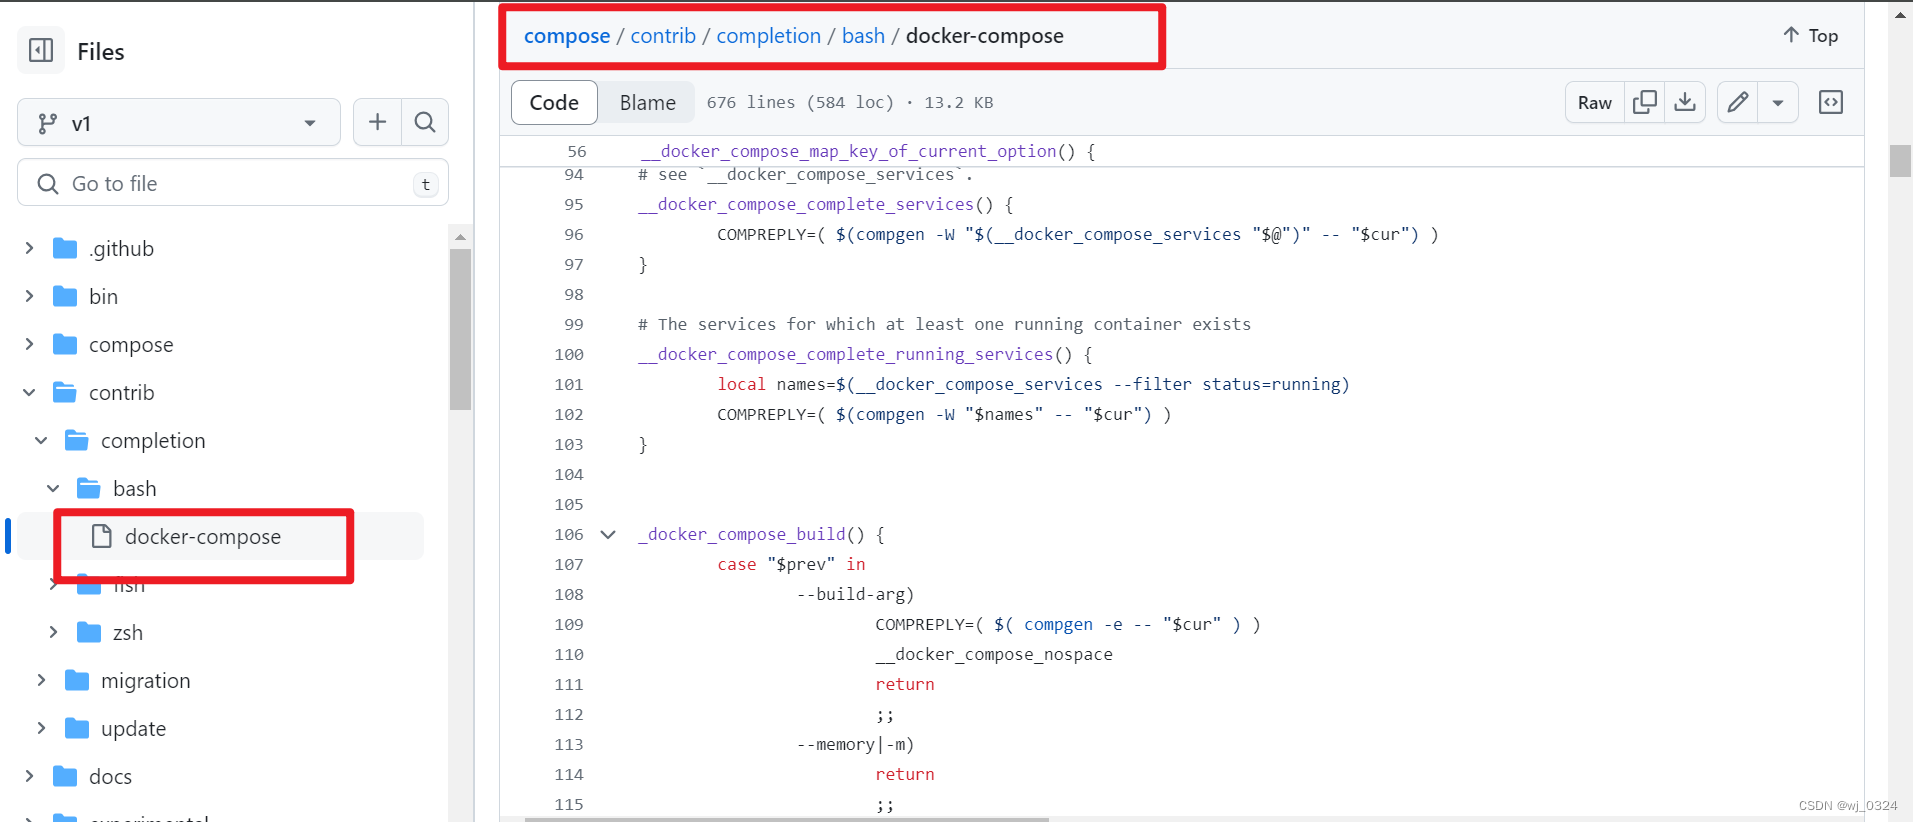
Task: Collapse the contrib folder chevron
Action: 30,392
